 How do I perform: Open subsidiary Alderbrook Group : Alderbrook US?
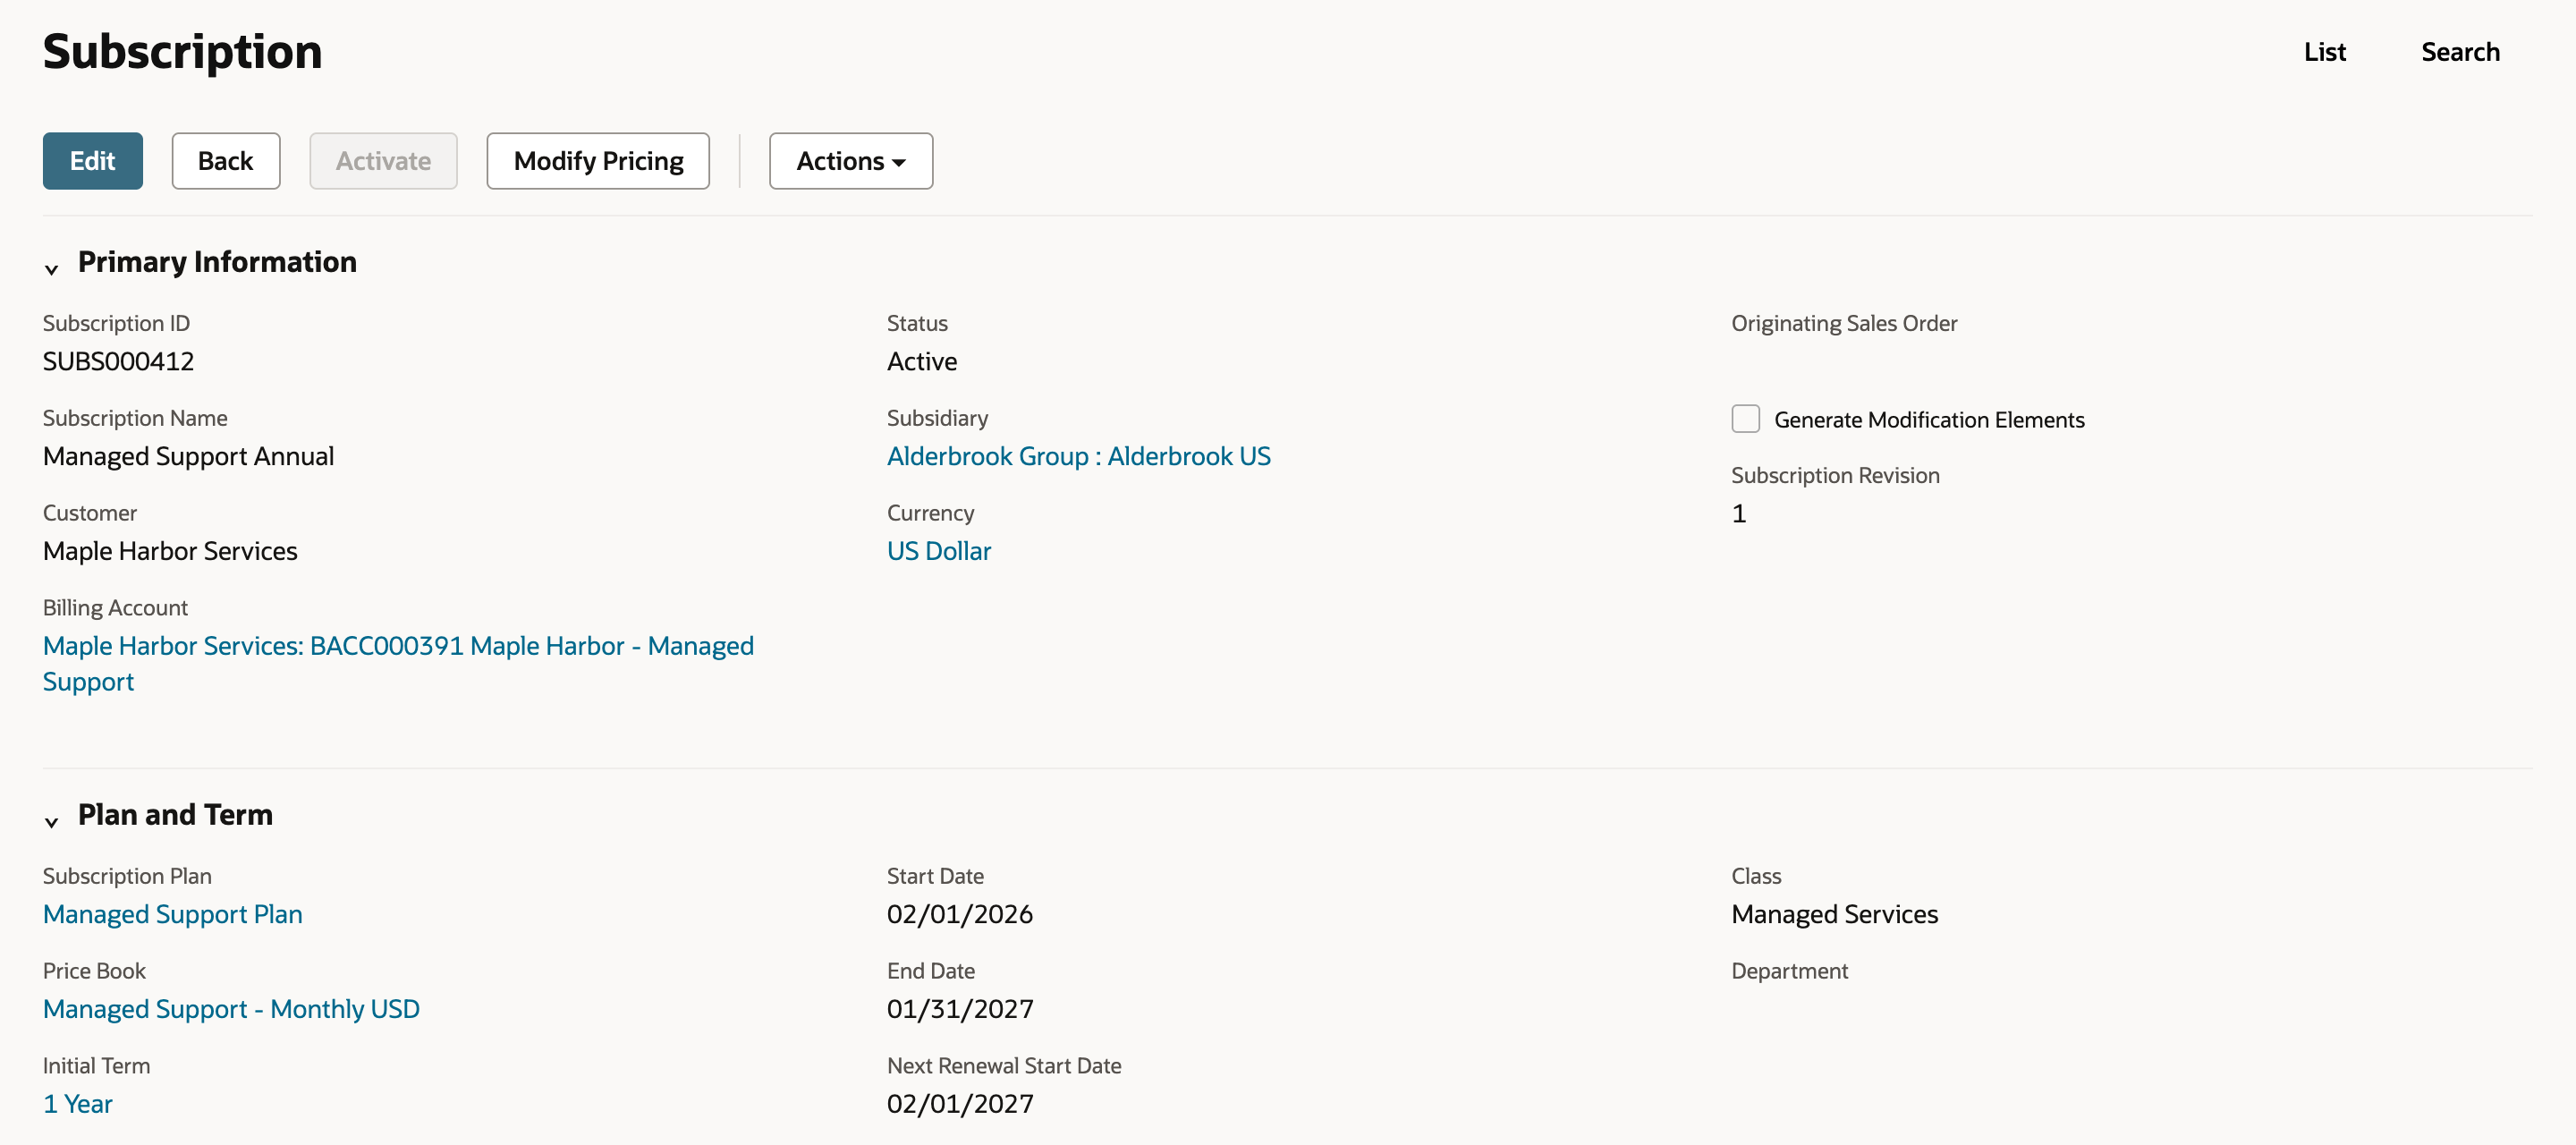pos(1078,456)
